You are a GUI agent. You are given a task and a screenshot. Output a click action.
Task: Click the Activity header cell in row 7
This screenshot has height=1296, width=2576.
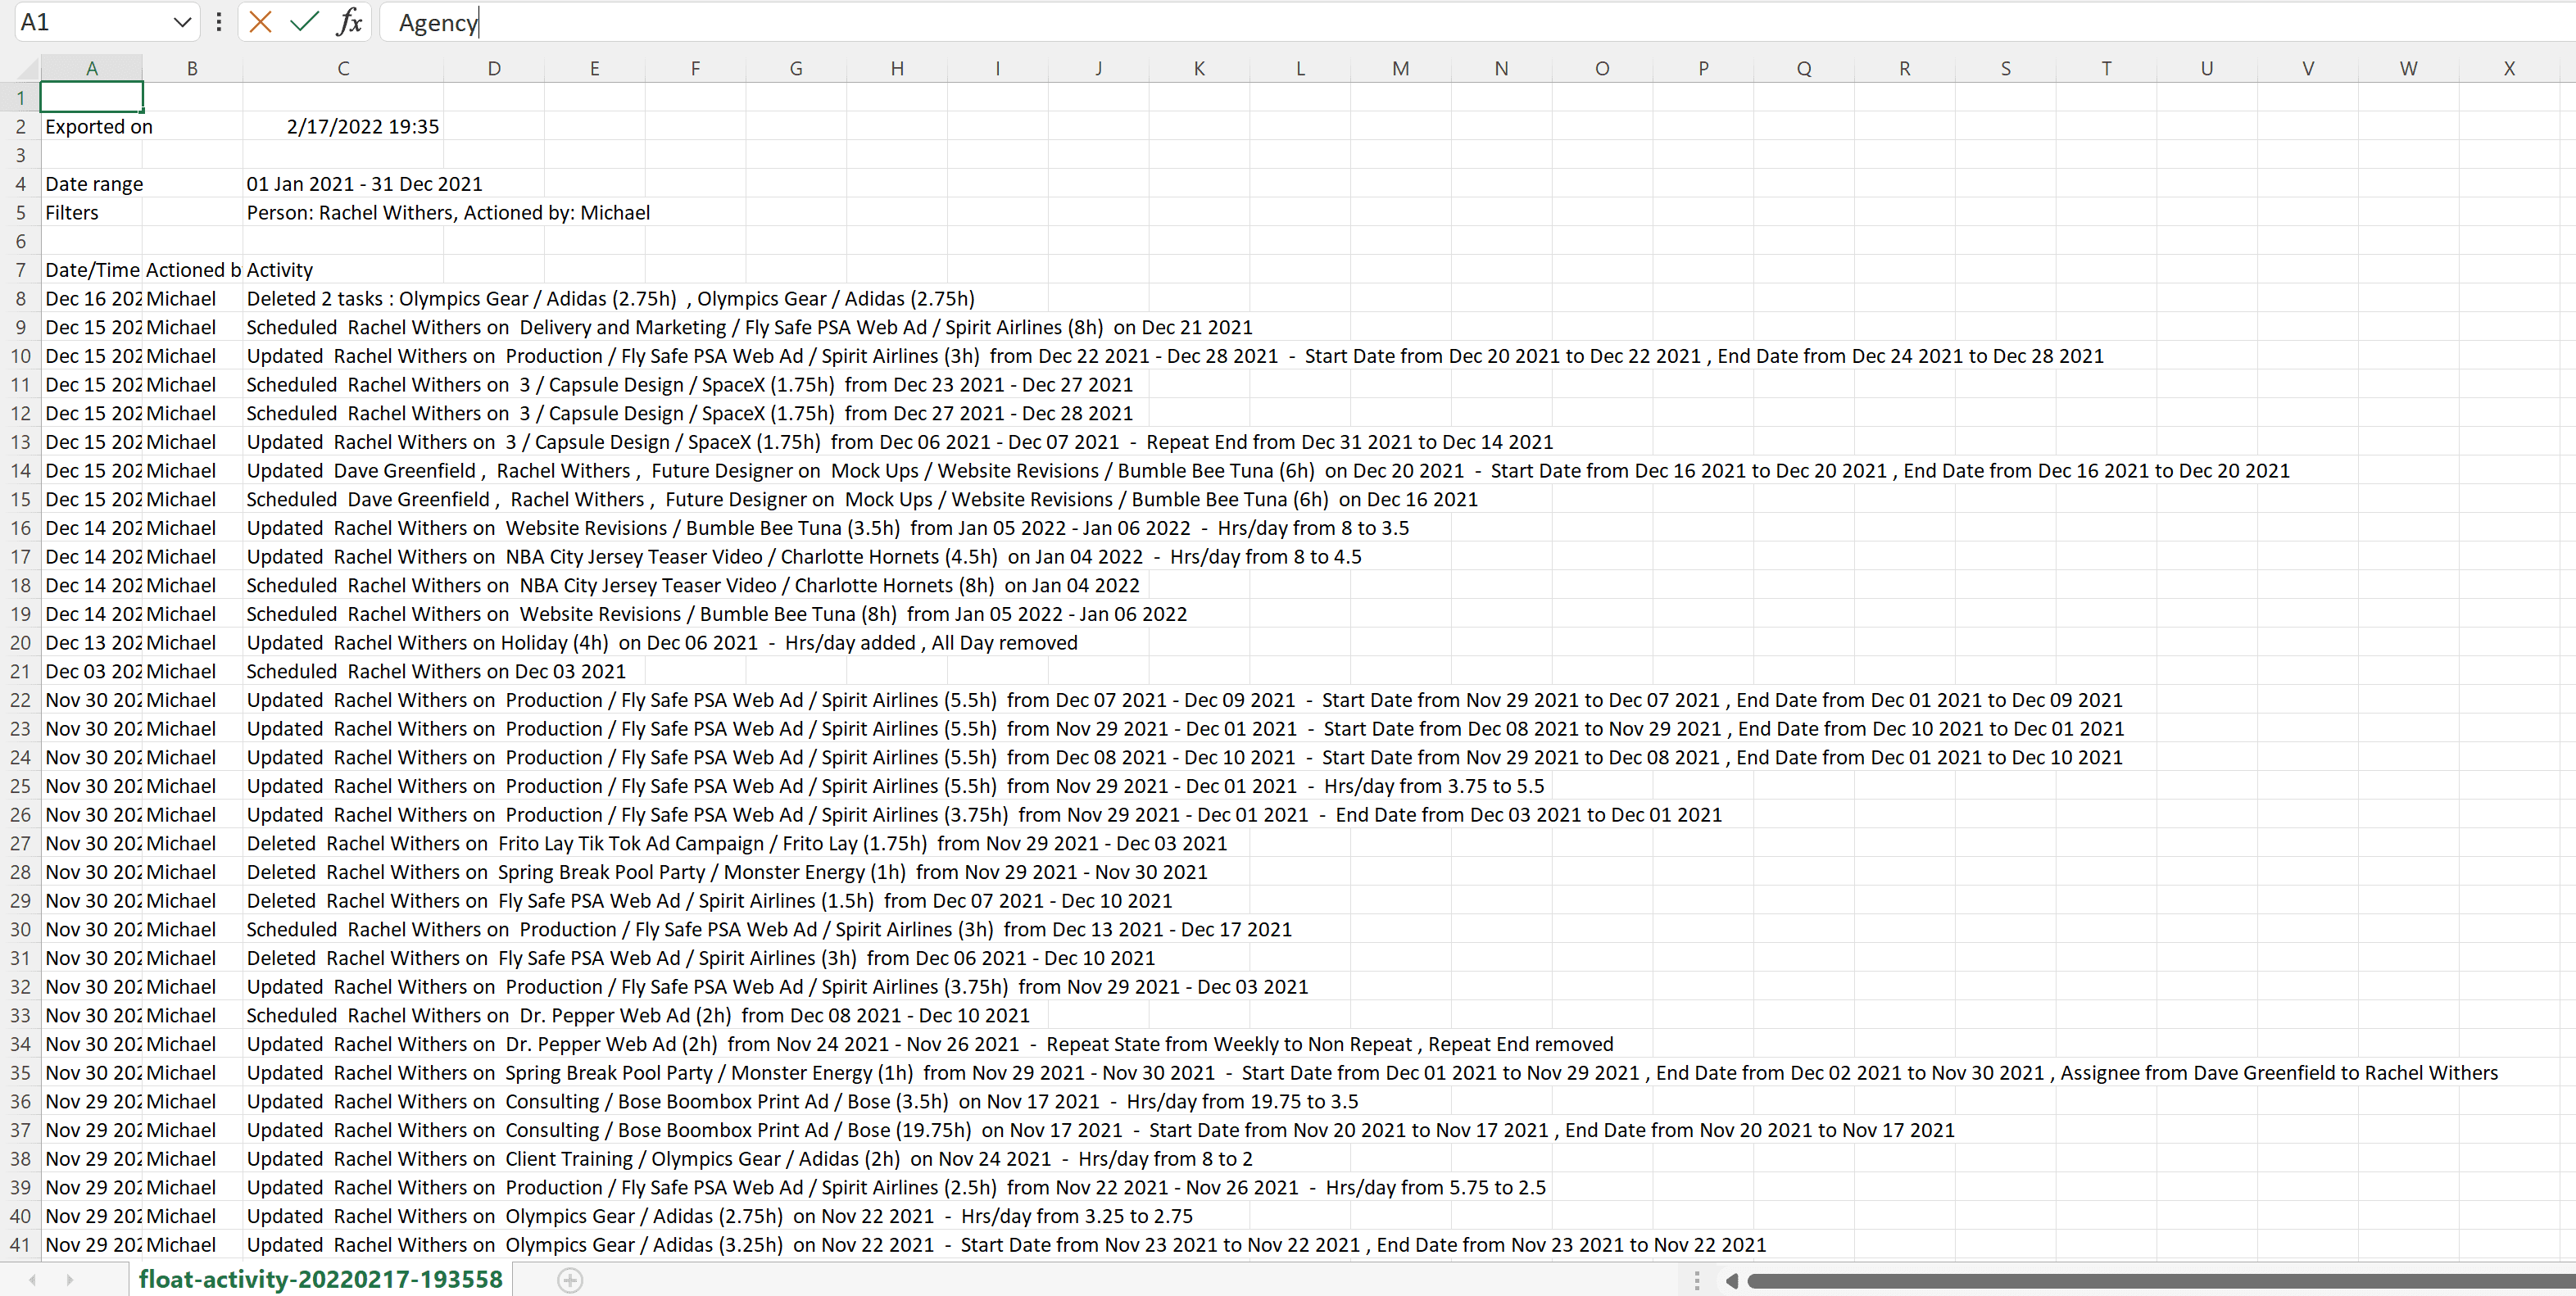(x=342, y=270)
